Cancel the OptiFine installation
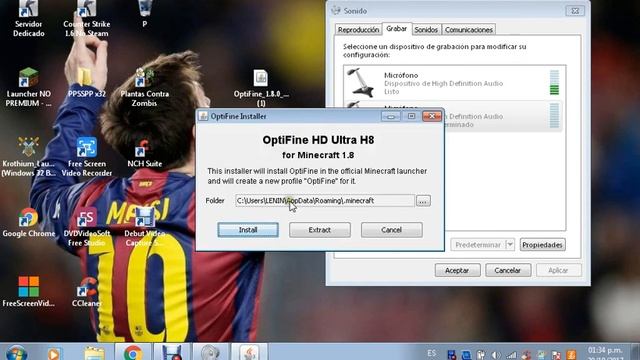The image size is (640, 360). tap(391, 230)
